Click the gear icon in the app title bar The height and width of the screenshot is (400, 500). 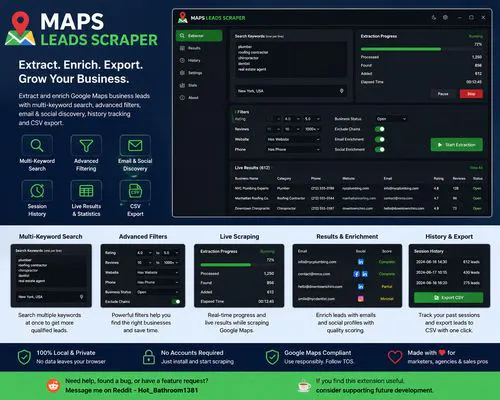pyautogui.click(x=445, y=17)
